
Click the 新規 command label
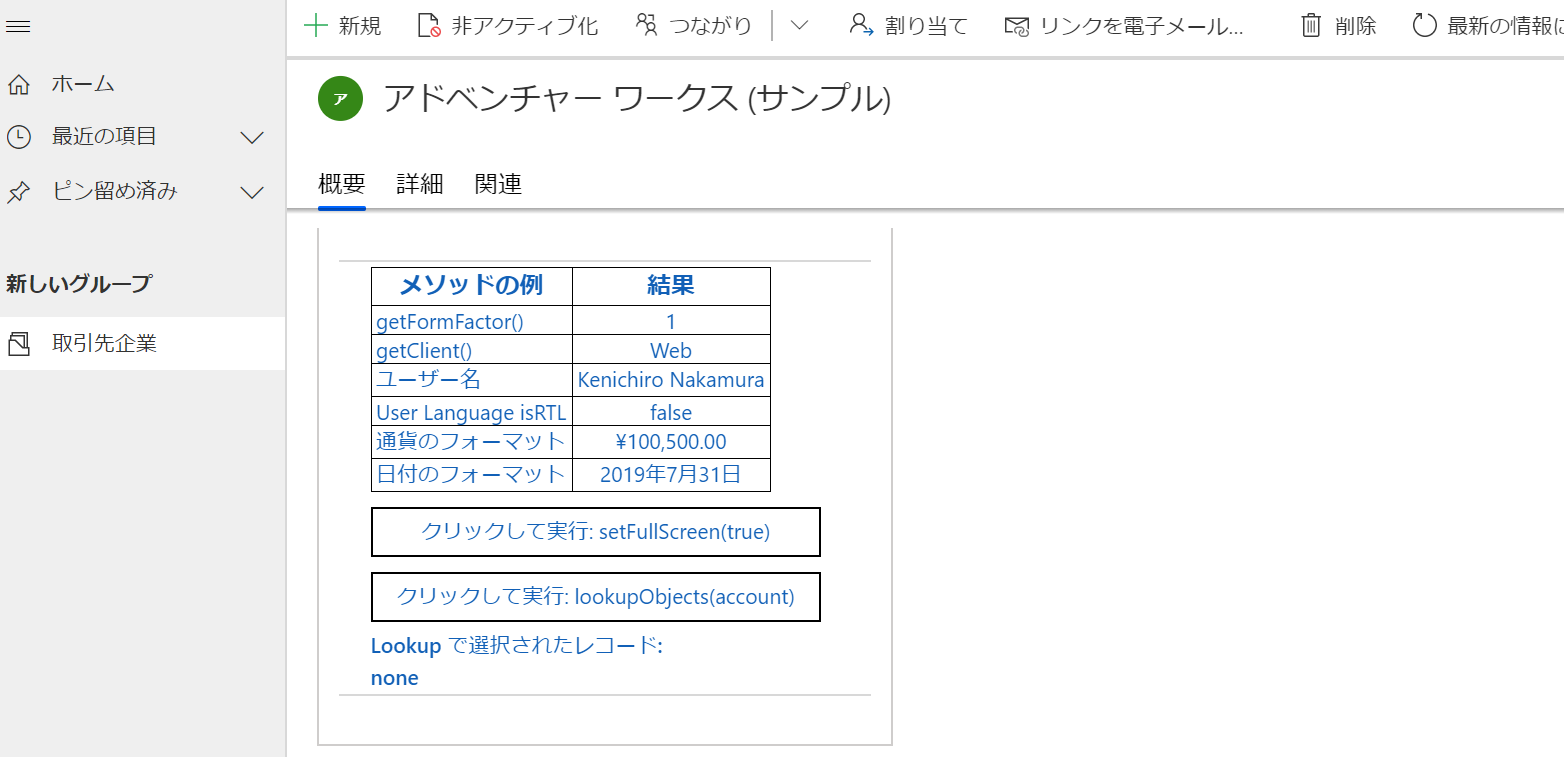click(360, 26)
